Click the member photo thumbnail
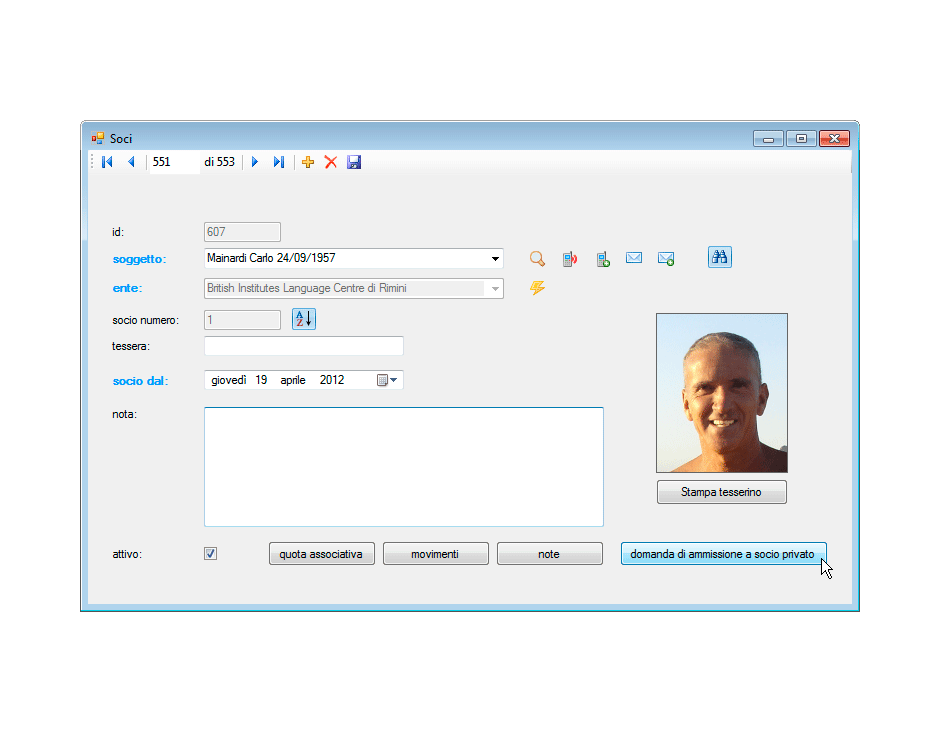The image size is (940, 732). [722, 393]
